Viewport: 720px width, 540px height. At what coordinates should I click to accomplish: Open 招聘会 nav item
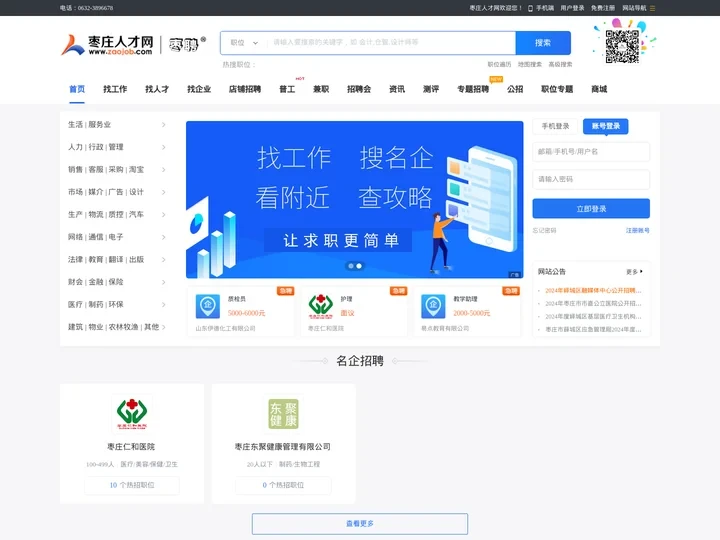359,89
